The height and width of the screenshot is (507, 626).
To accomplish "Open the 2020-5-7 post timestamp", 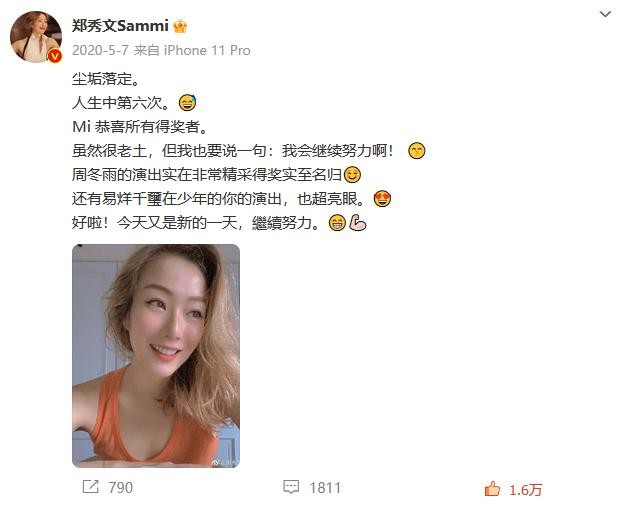I will click(100, 50).
